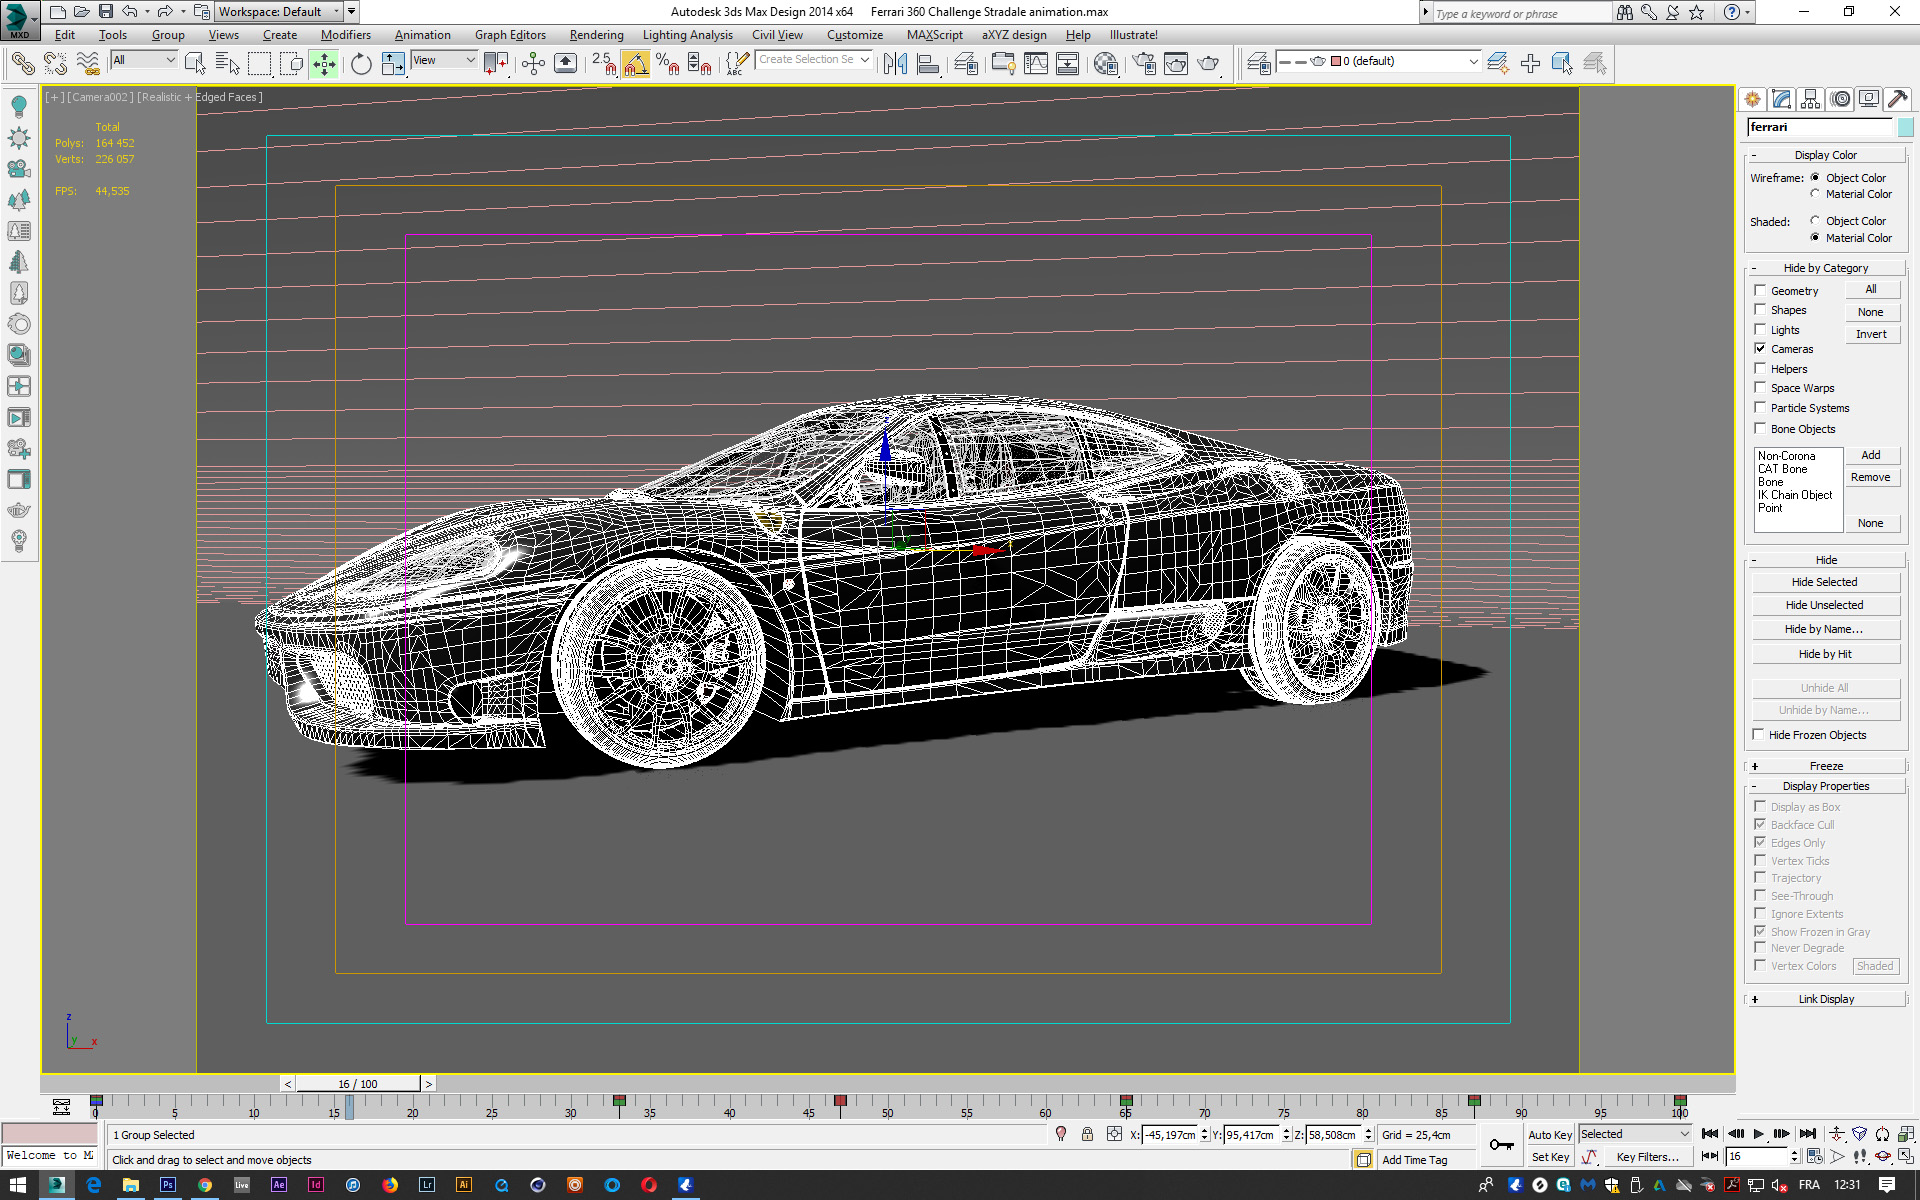Open the Motion command panel tab
Image resolution: width=1920 pixels, height=1200 pixels.
pos(1840,99)
